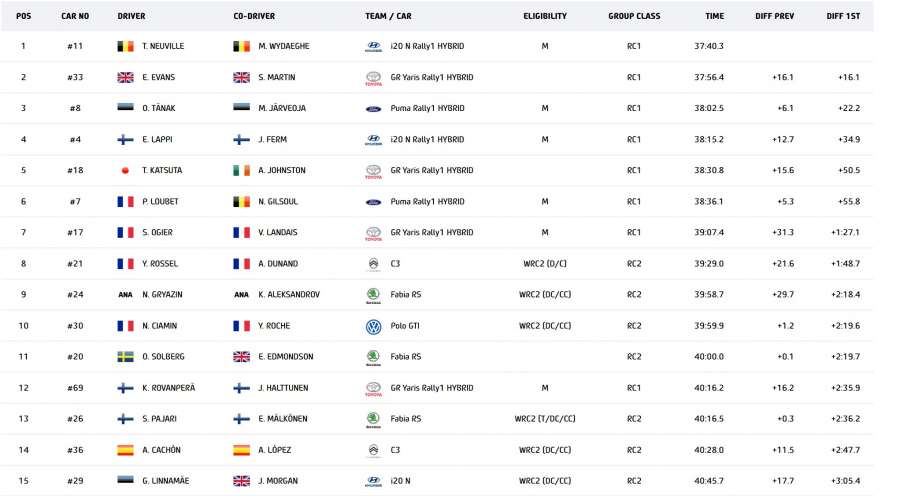Click car number #30 cell
This screenshot has height=496, width=900.
[75, 326]
